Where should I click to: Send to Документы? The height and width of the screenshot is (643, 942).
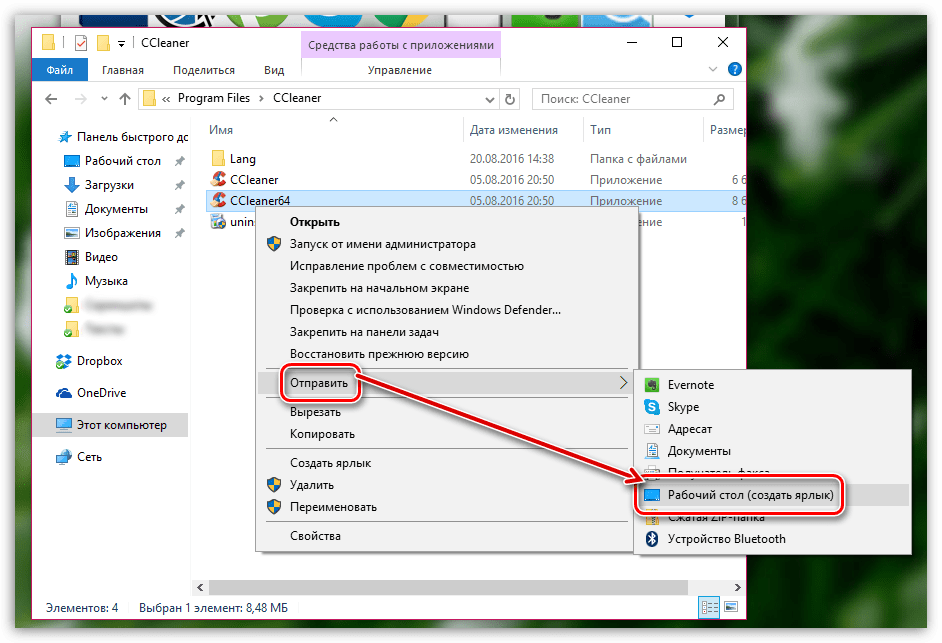coord(699,451)
